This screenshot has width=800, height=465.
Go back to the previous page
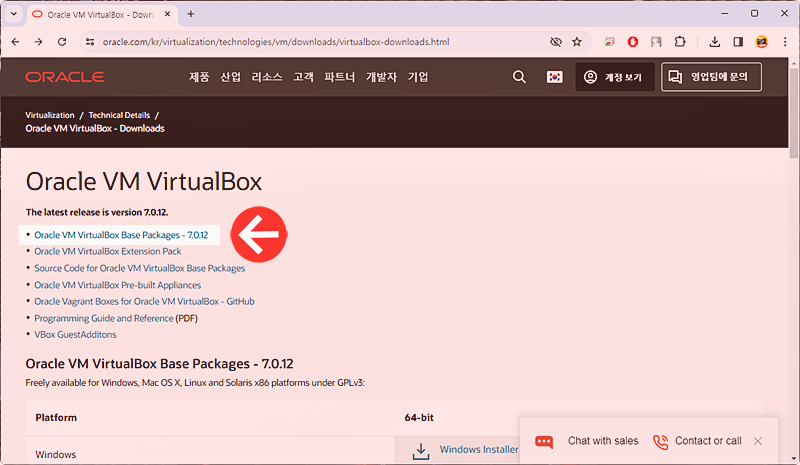tap(15, 42)
